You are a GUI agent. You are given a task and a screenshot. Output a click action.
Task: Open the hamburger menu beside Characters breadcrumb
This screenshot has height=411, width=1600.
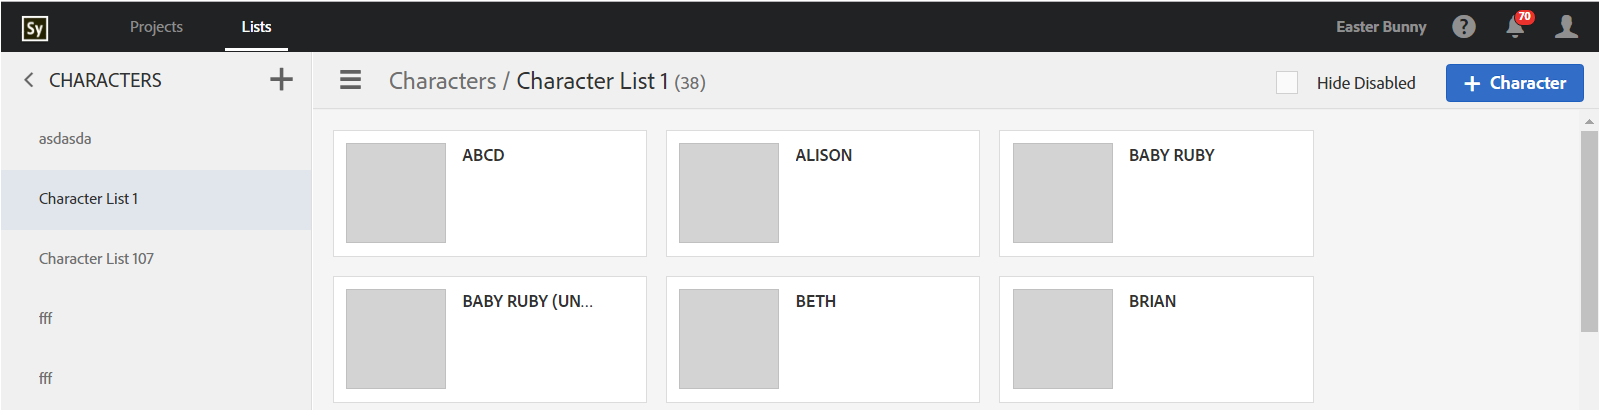coord(350,80)
